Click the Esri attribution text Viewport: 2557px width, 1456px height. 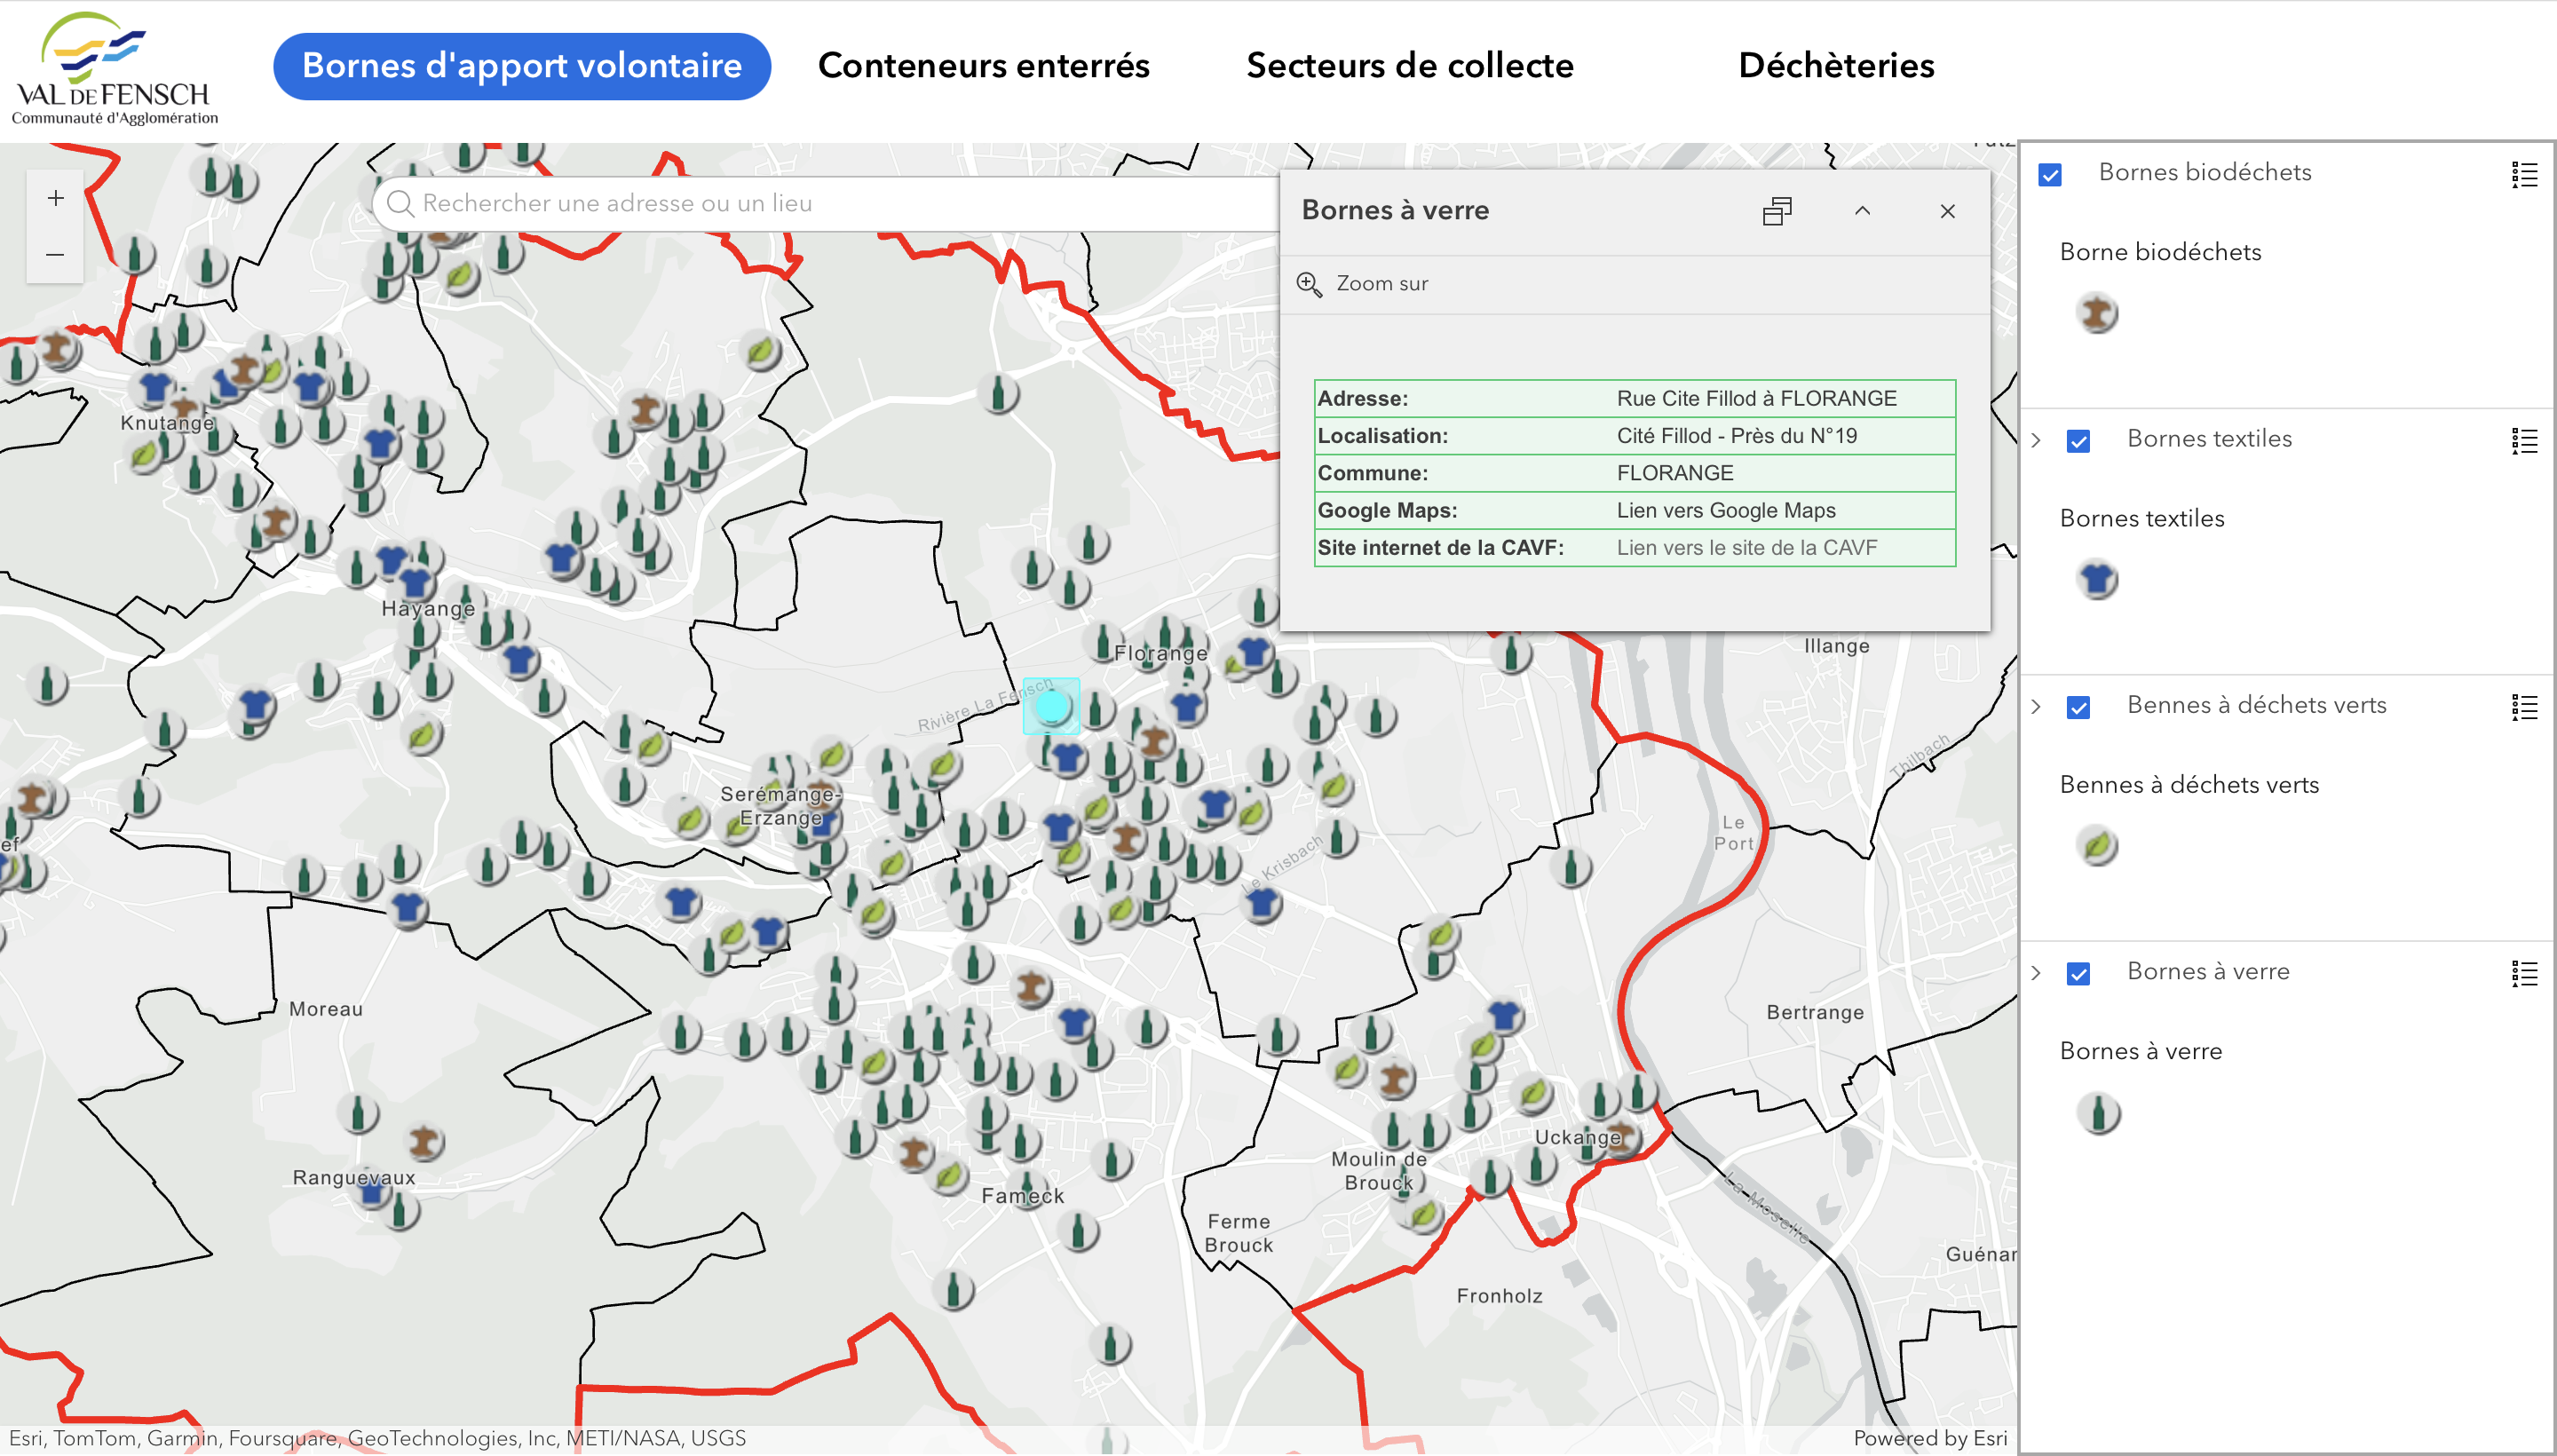click(x=378, y=1439)
